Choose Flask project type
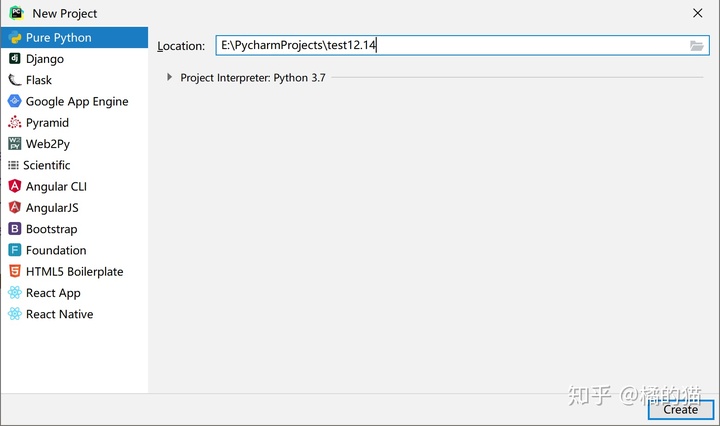Image resolution: width=720 pixels, height=426 pixels. 74,80
